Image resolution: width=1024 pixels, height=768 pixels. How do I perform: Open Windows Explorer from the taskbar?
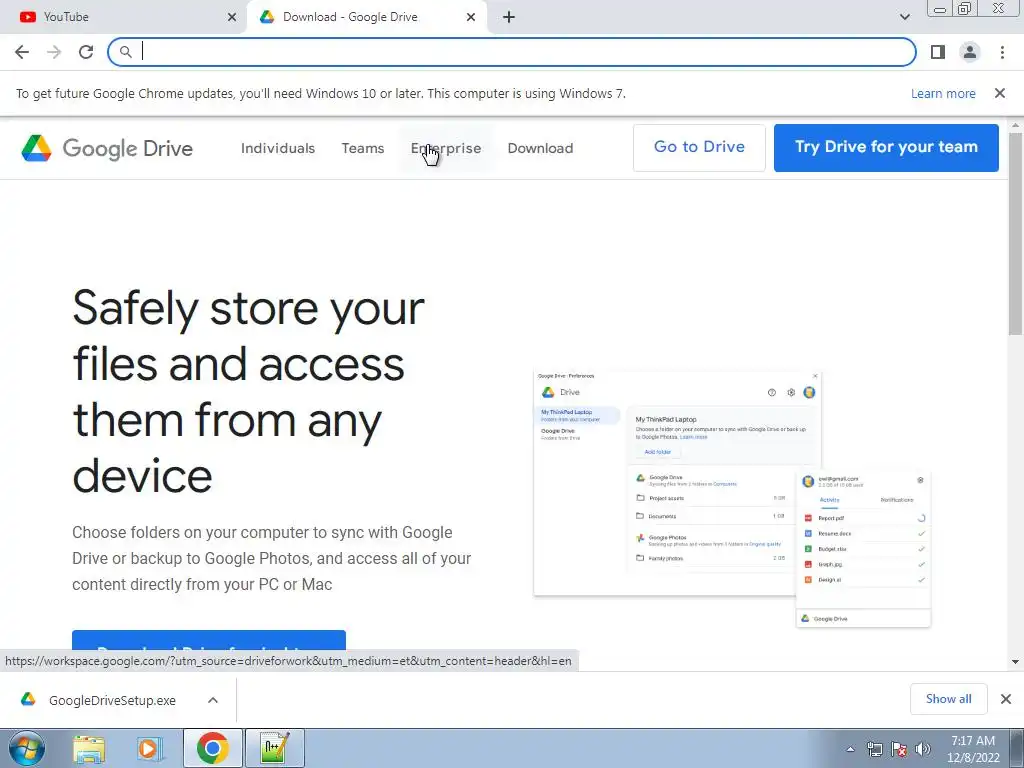pyautogui.click(x=89, y=748)
